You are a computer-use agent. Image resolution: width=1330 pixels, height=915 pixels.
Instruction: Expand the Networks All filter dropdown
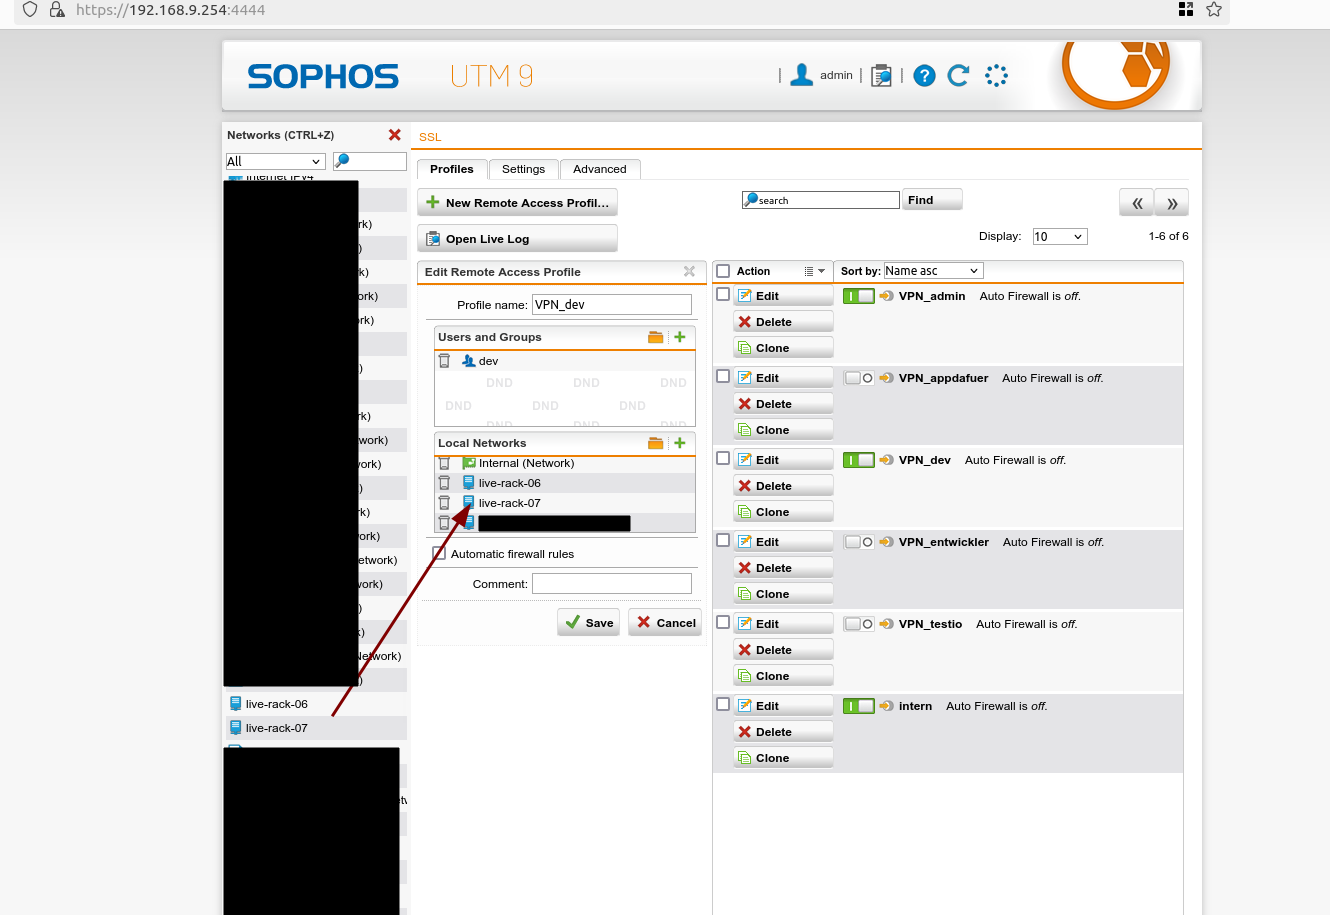(275, 161)
